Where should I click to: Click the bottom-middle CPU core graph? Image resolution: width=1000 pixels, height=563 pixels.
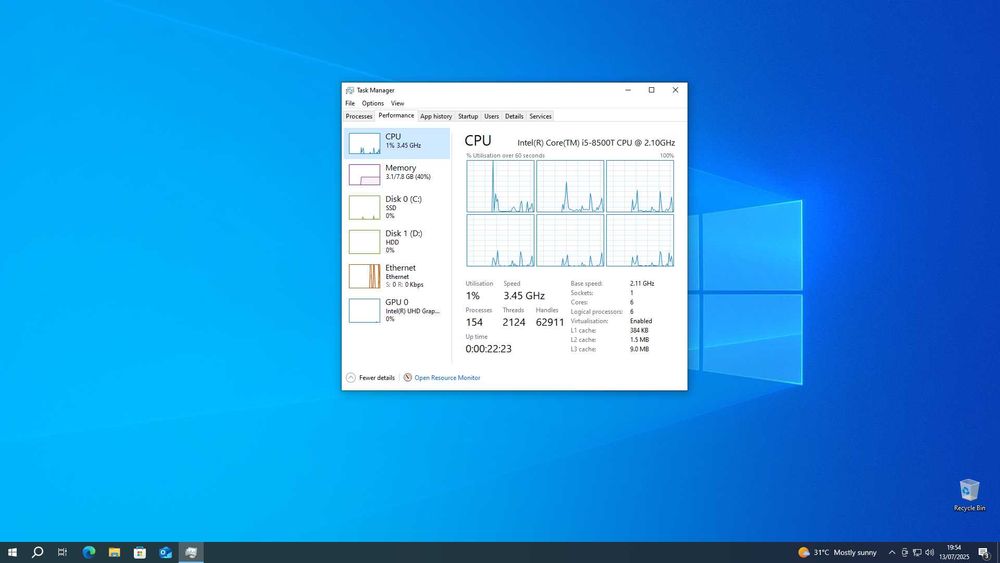point(570,240)
